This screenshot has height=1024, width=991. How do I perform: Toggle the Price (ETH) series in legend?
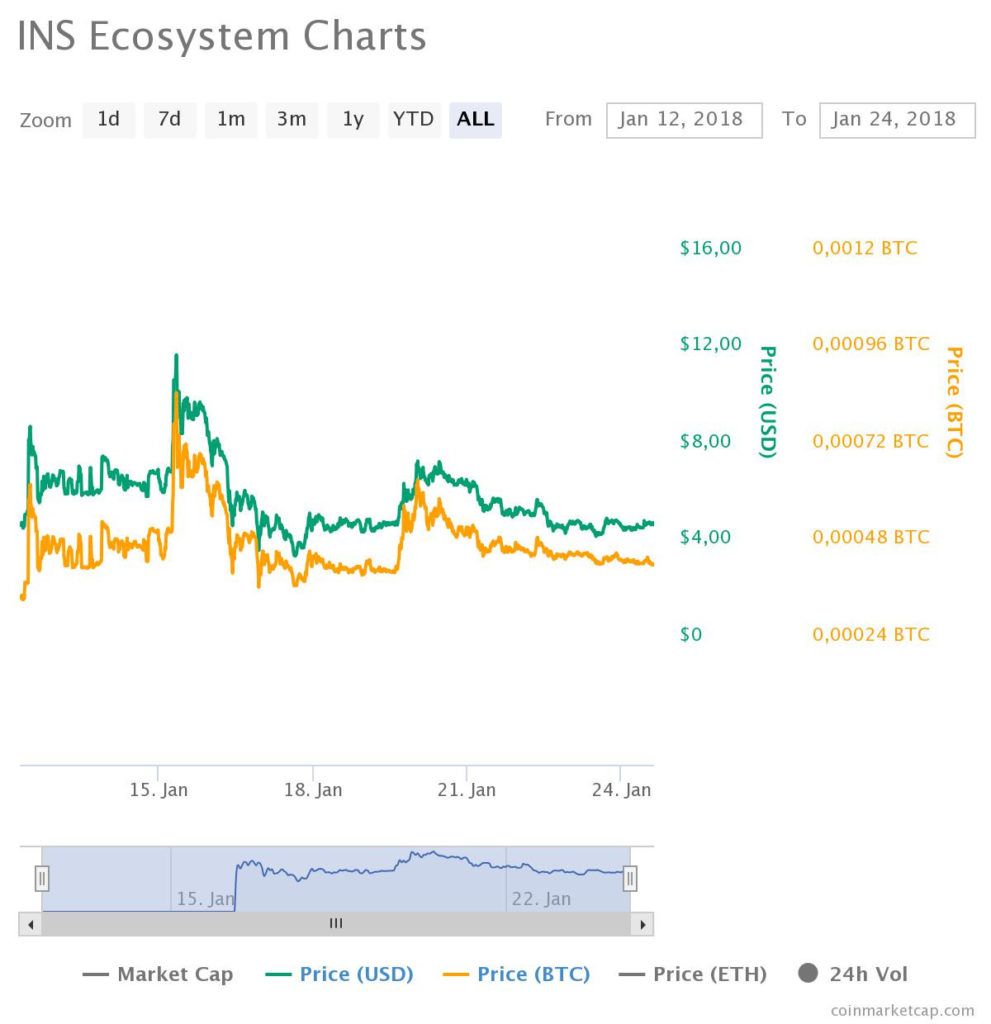[x=692, y=974]
